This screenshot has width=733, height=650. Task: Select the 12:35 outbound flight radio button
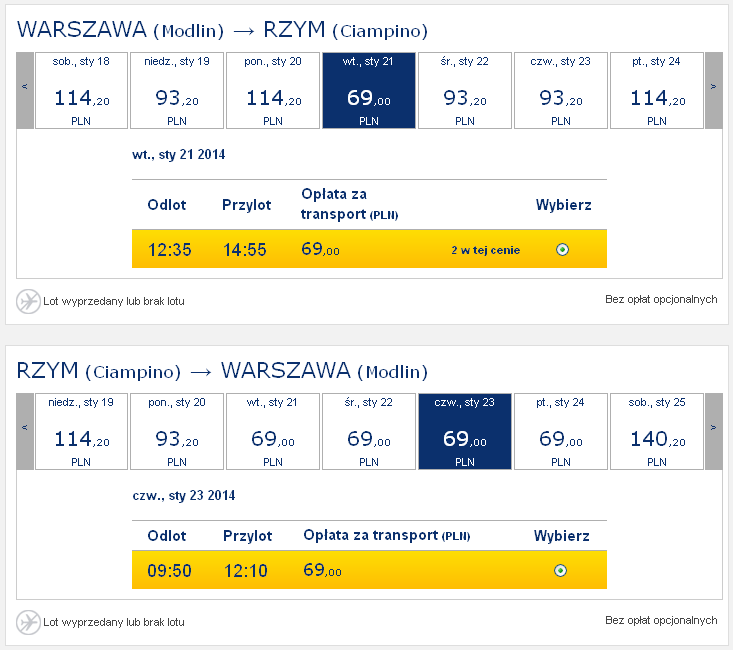pyautogui.click(x=562, y=250)
